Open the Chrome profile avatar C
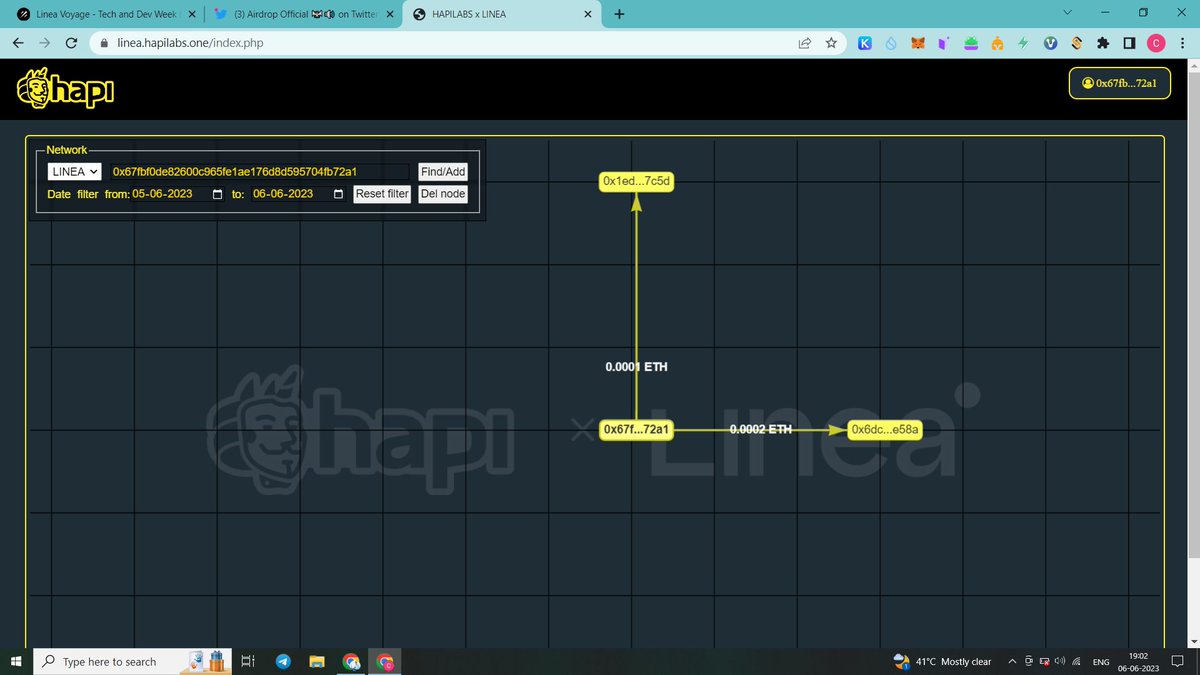The height and width of the screenshot is (675, 1200). (x=1156, y=43)
